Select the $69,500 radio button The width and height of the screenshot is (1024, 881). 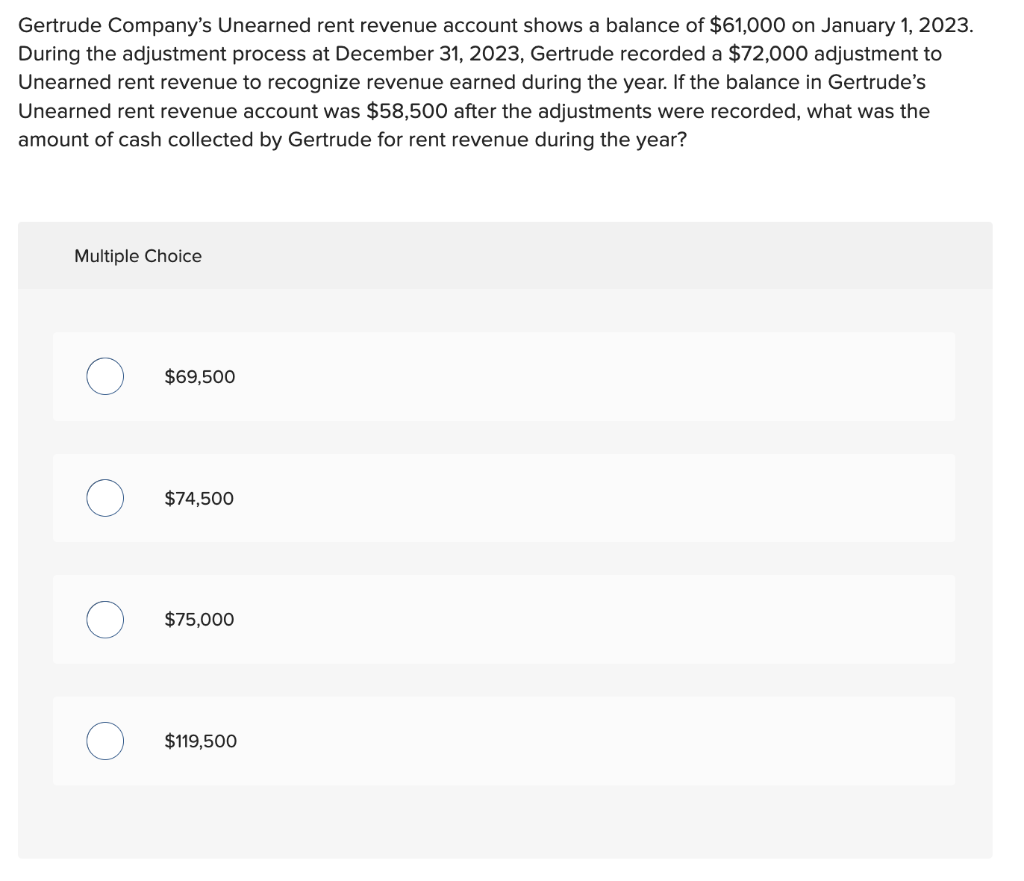click(105, 377)
